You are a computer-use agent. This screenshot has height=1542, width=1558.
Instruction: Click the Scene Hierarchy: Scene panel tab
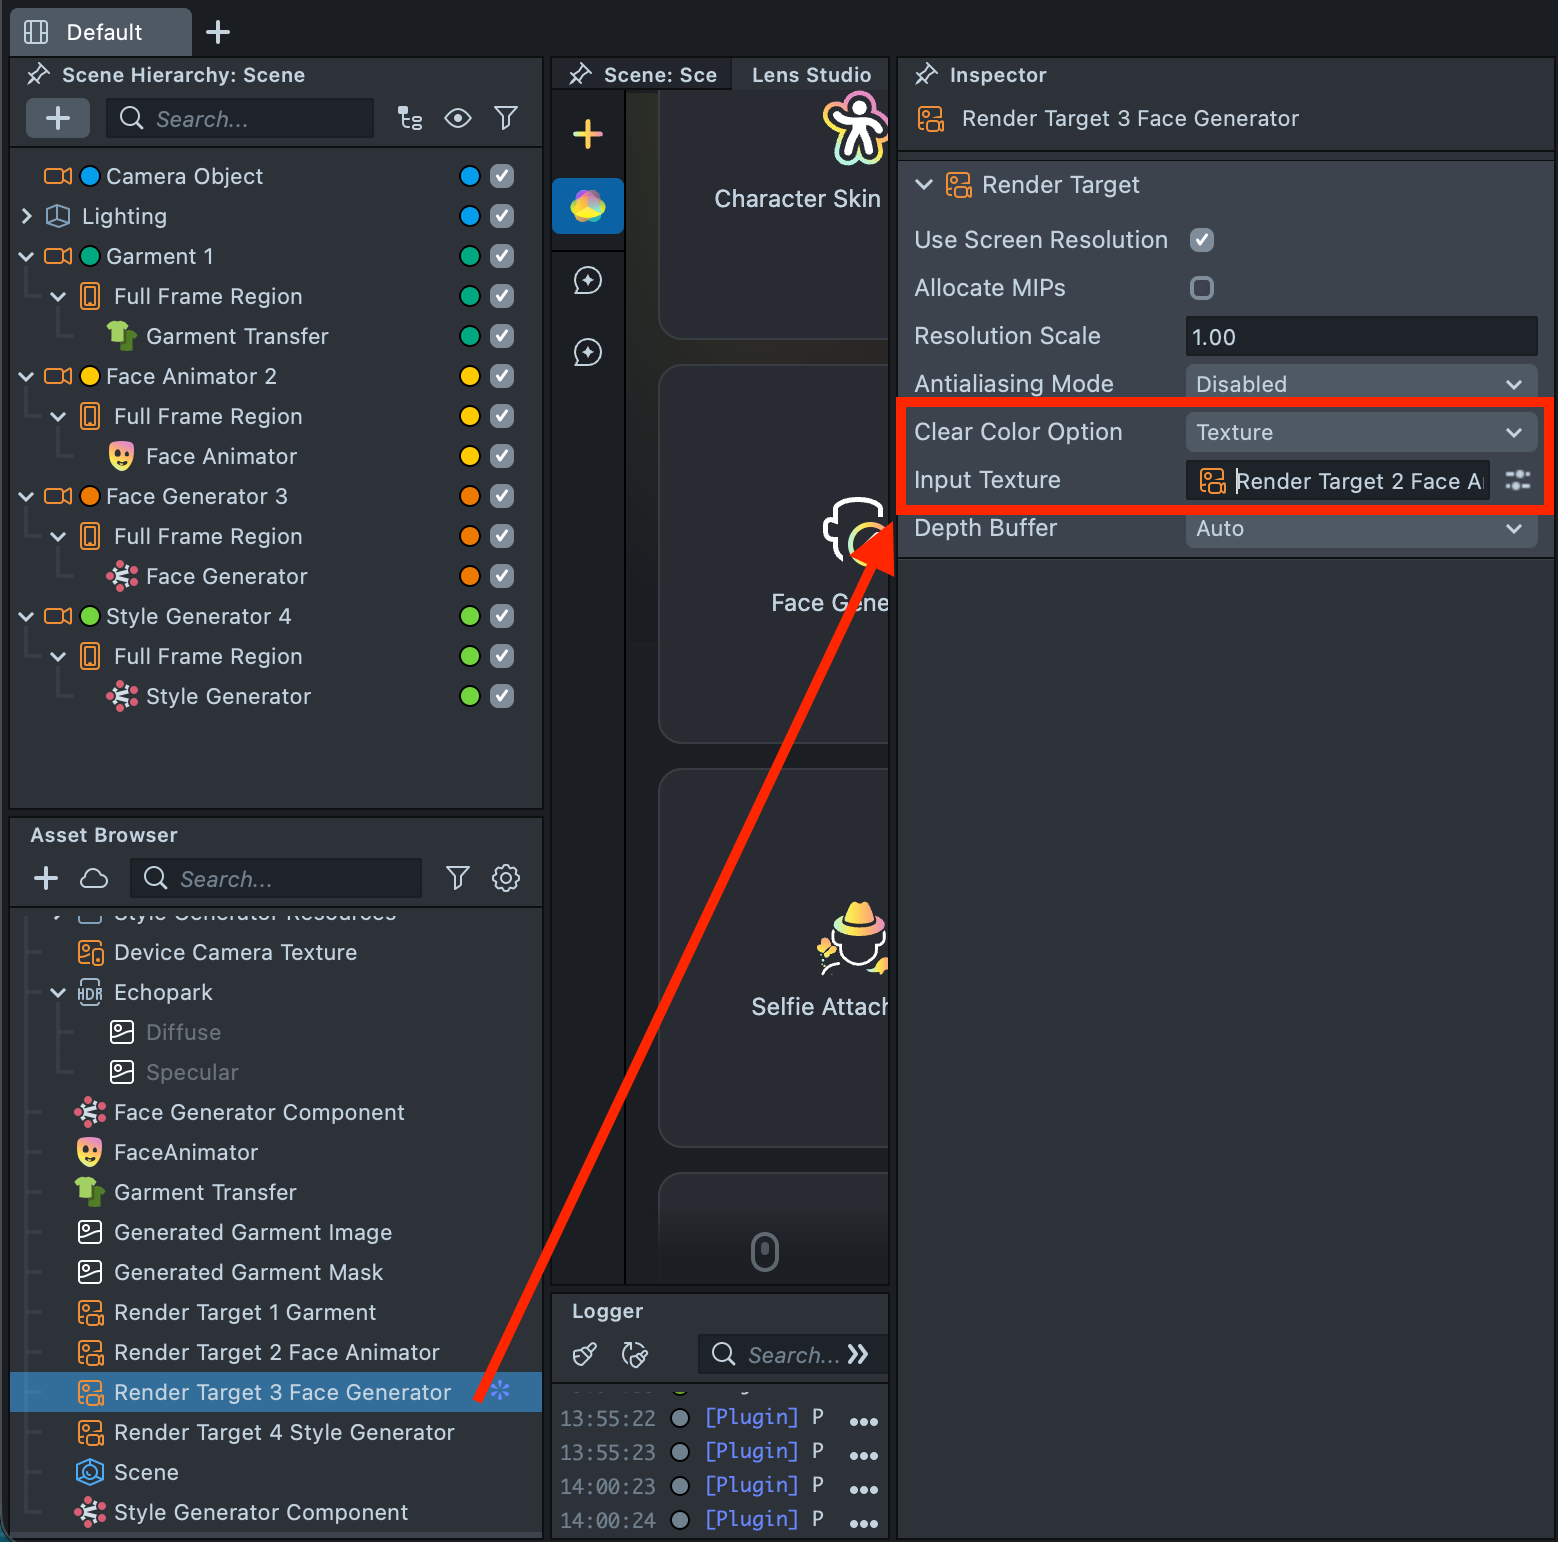click(x=183, y=75)
